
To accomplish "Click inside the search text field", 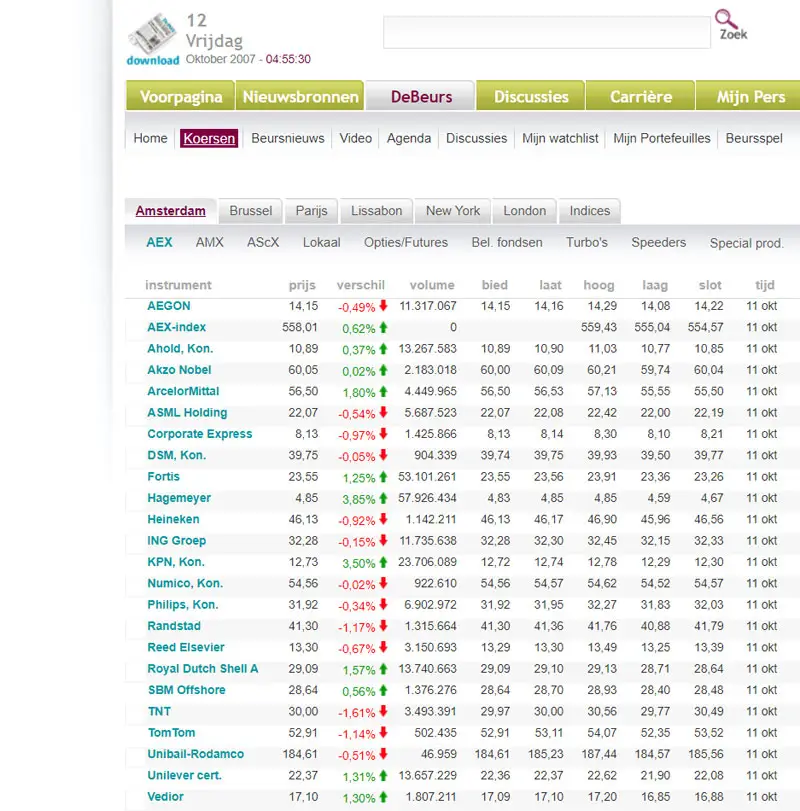I will pyautogui.click(x=545, y=32).
